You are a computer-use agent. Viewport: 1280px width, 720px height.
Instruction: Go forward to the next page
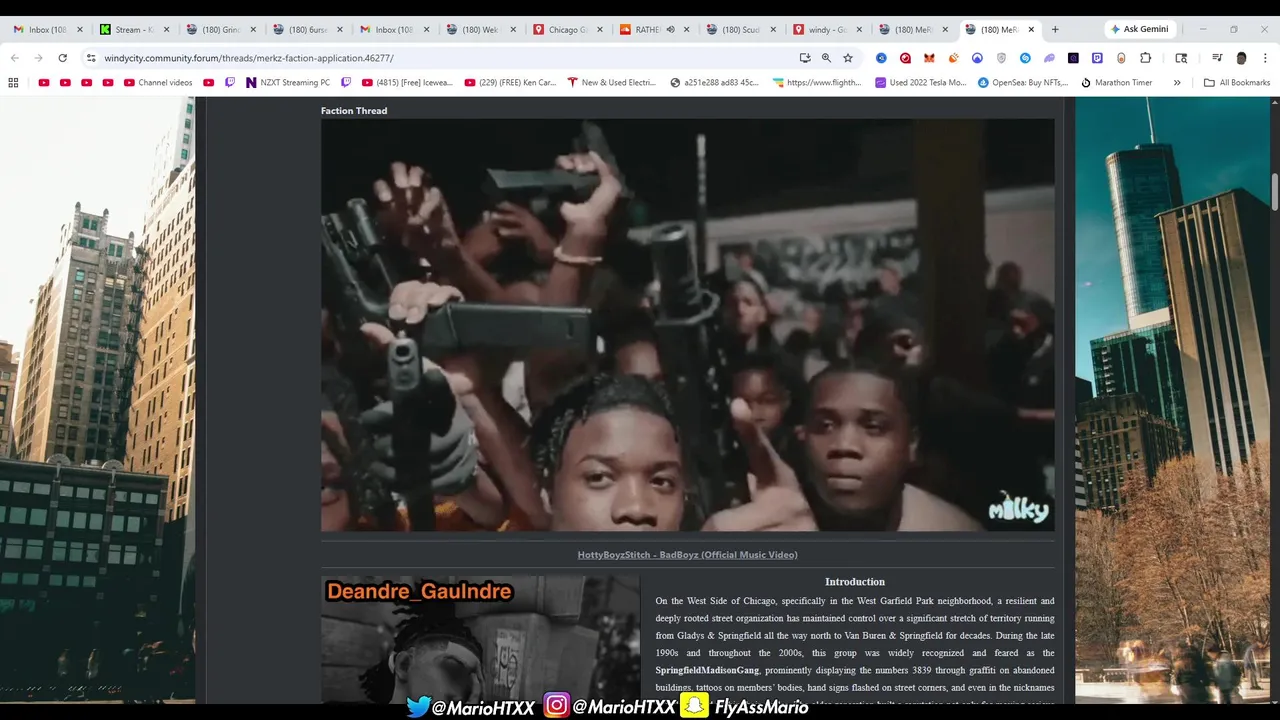pyautogui.click(x=38, y=58)
